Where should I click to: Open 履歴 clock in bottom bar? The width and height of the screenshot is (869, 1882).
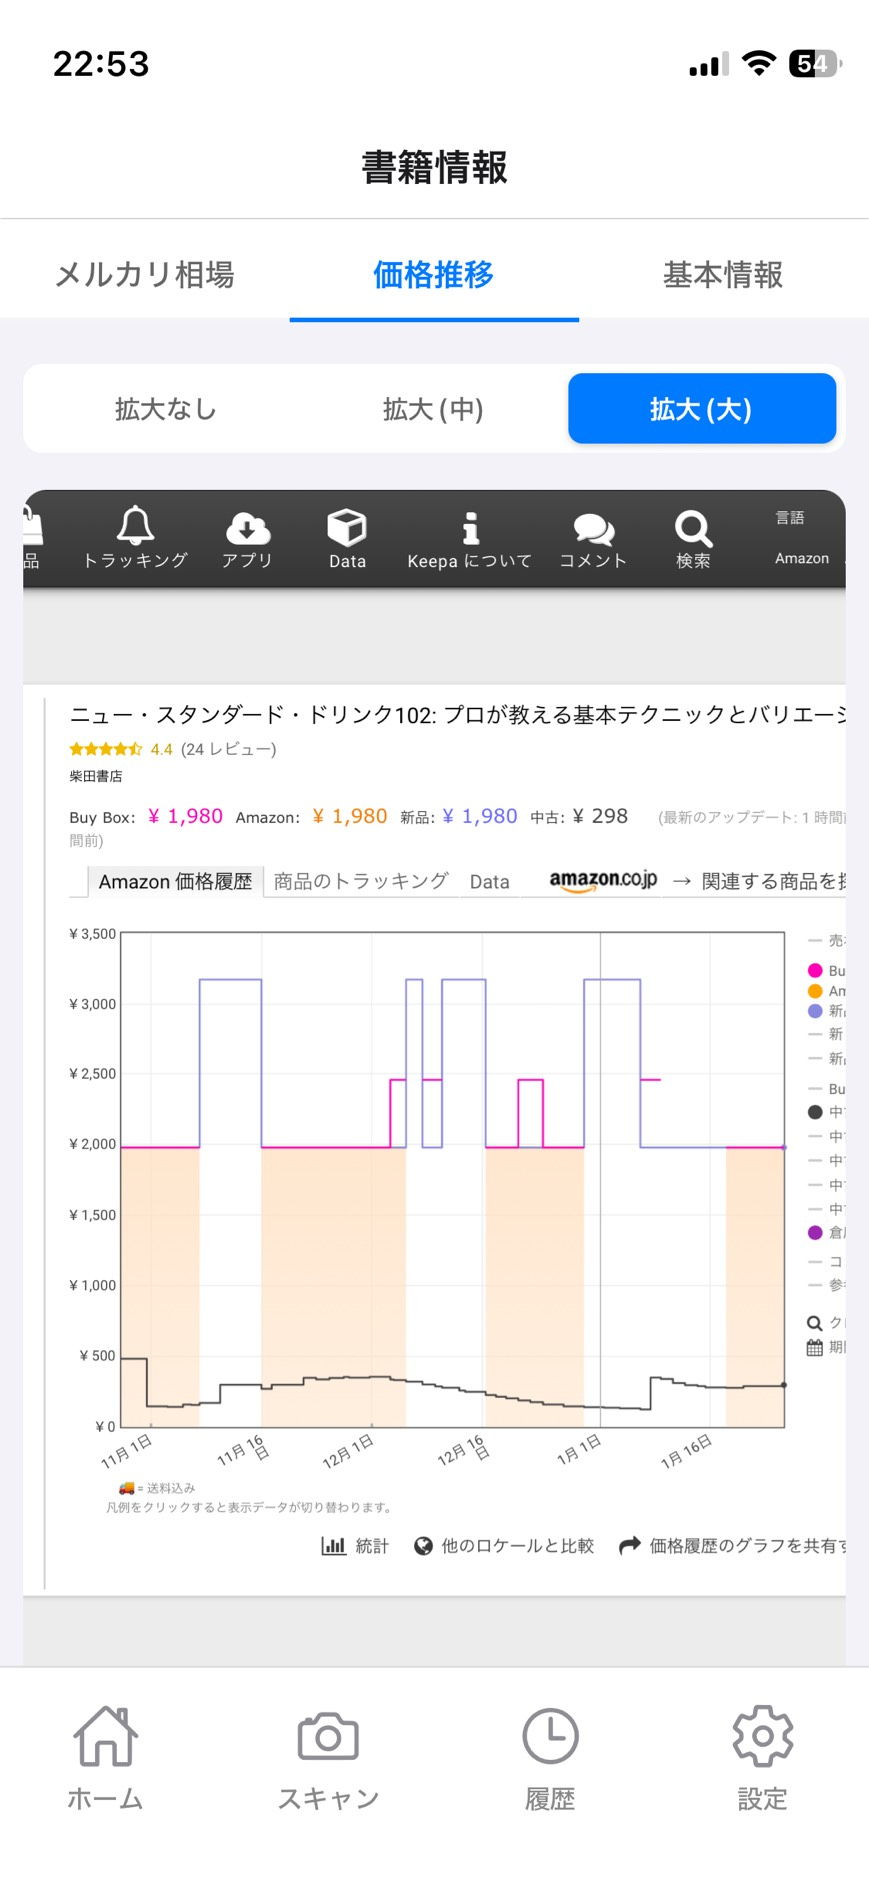pos(550,1758)
